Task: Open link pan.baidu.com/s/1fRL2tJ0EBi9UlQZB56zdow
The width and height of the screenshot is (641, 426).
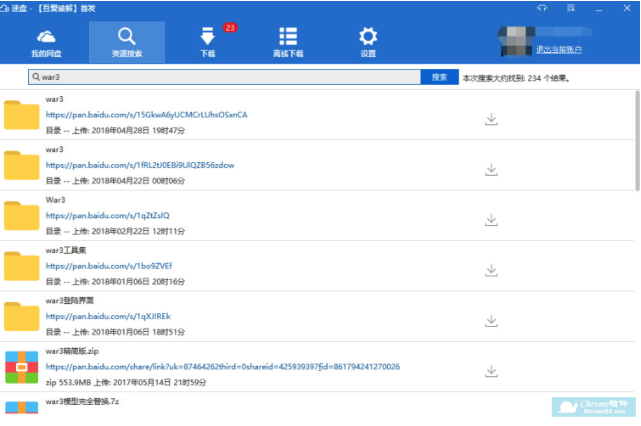Action: [140, 165]
